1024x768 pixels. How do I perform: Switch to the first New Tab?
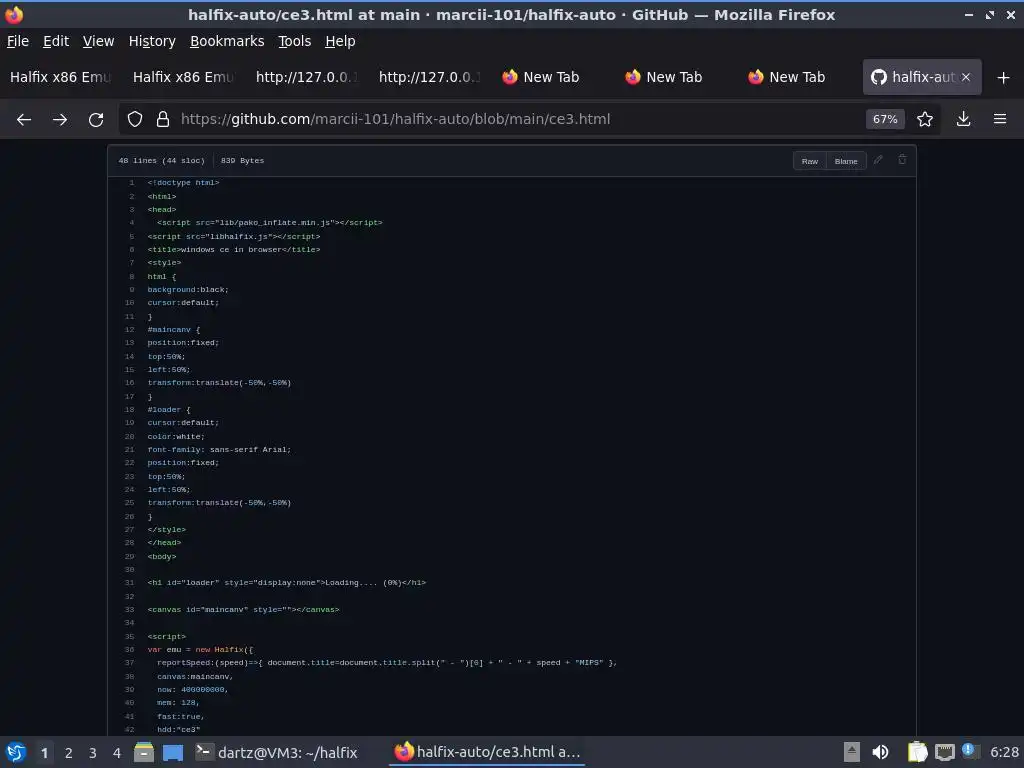552,77
